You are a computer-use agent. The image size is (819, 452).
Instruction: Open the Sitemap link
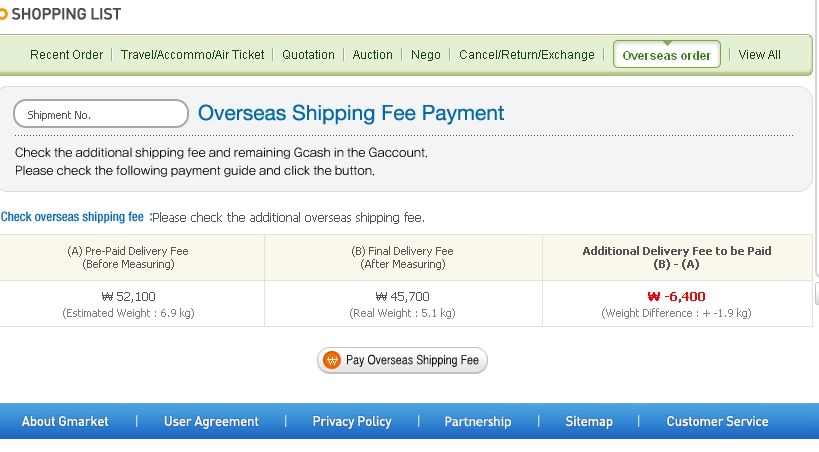589,422
